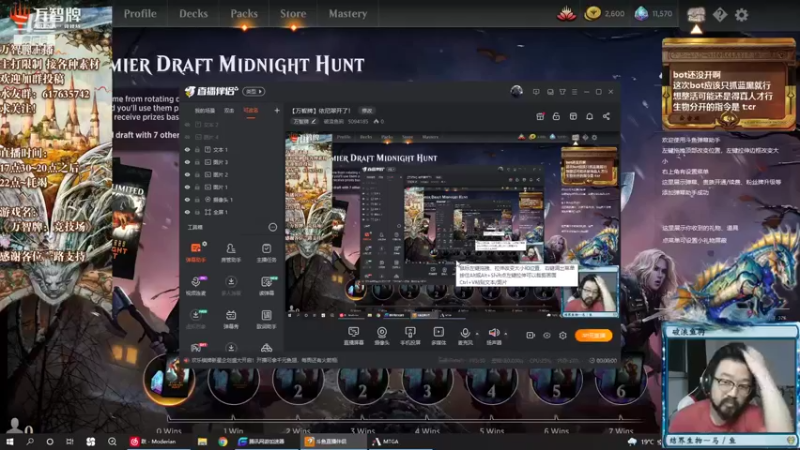Click the 11,570 gems balance
800x450 pixels.
[654, 14]
